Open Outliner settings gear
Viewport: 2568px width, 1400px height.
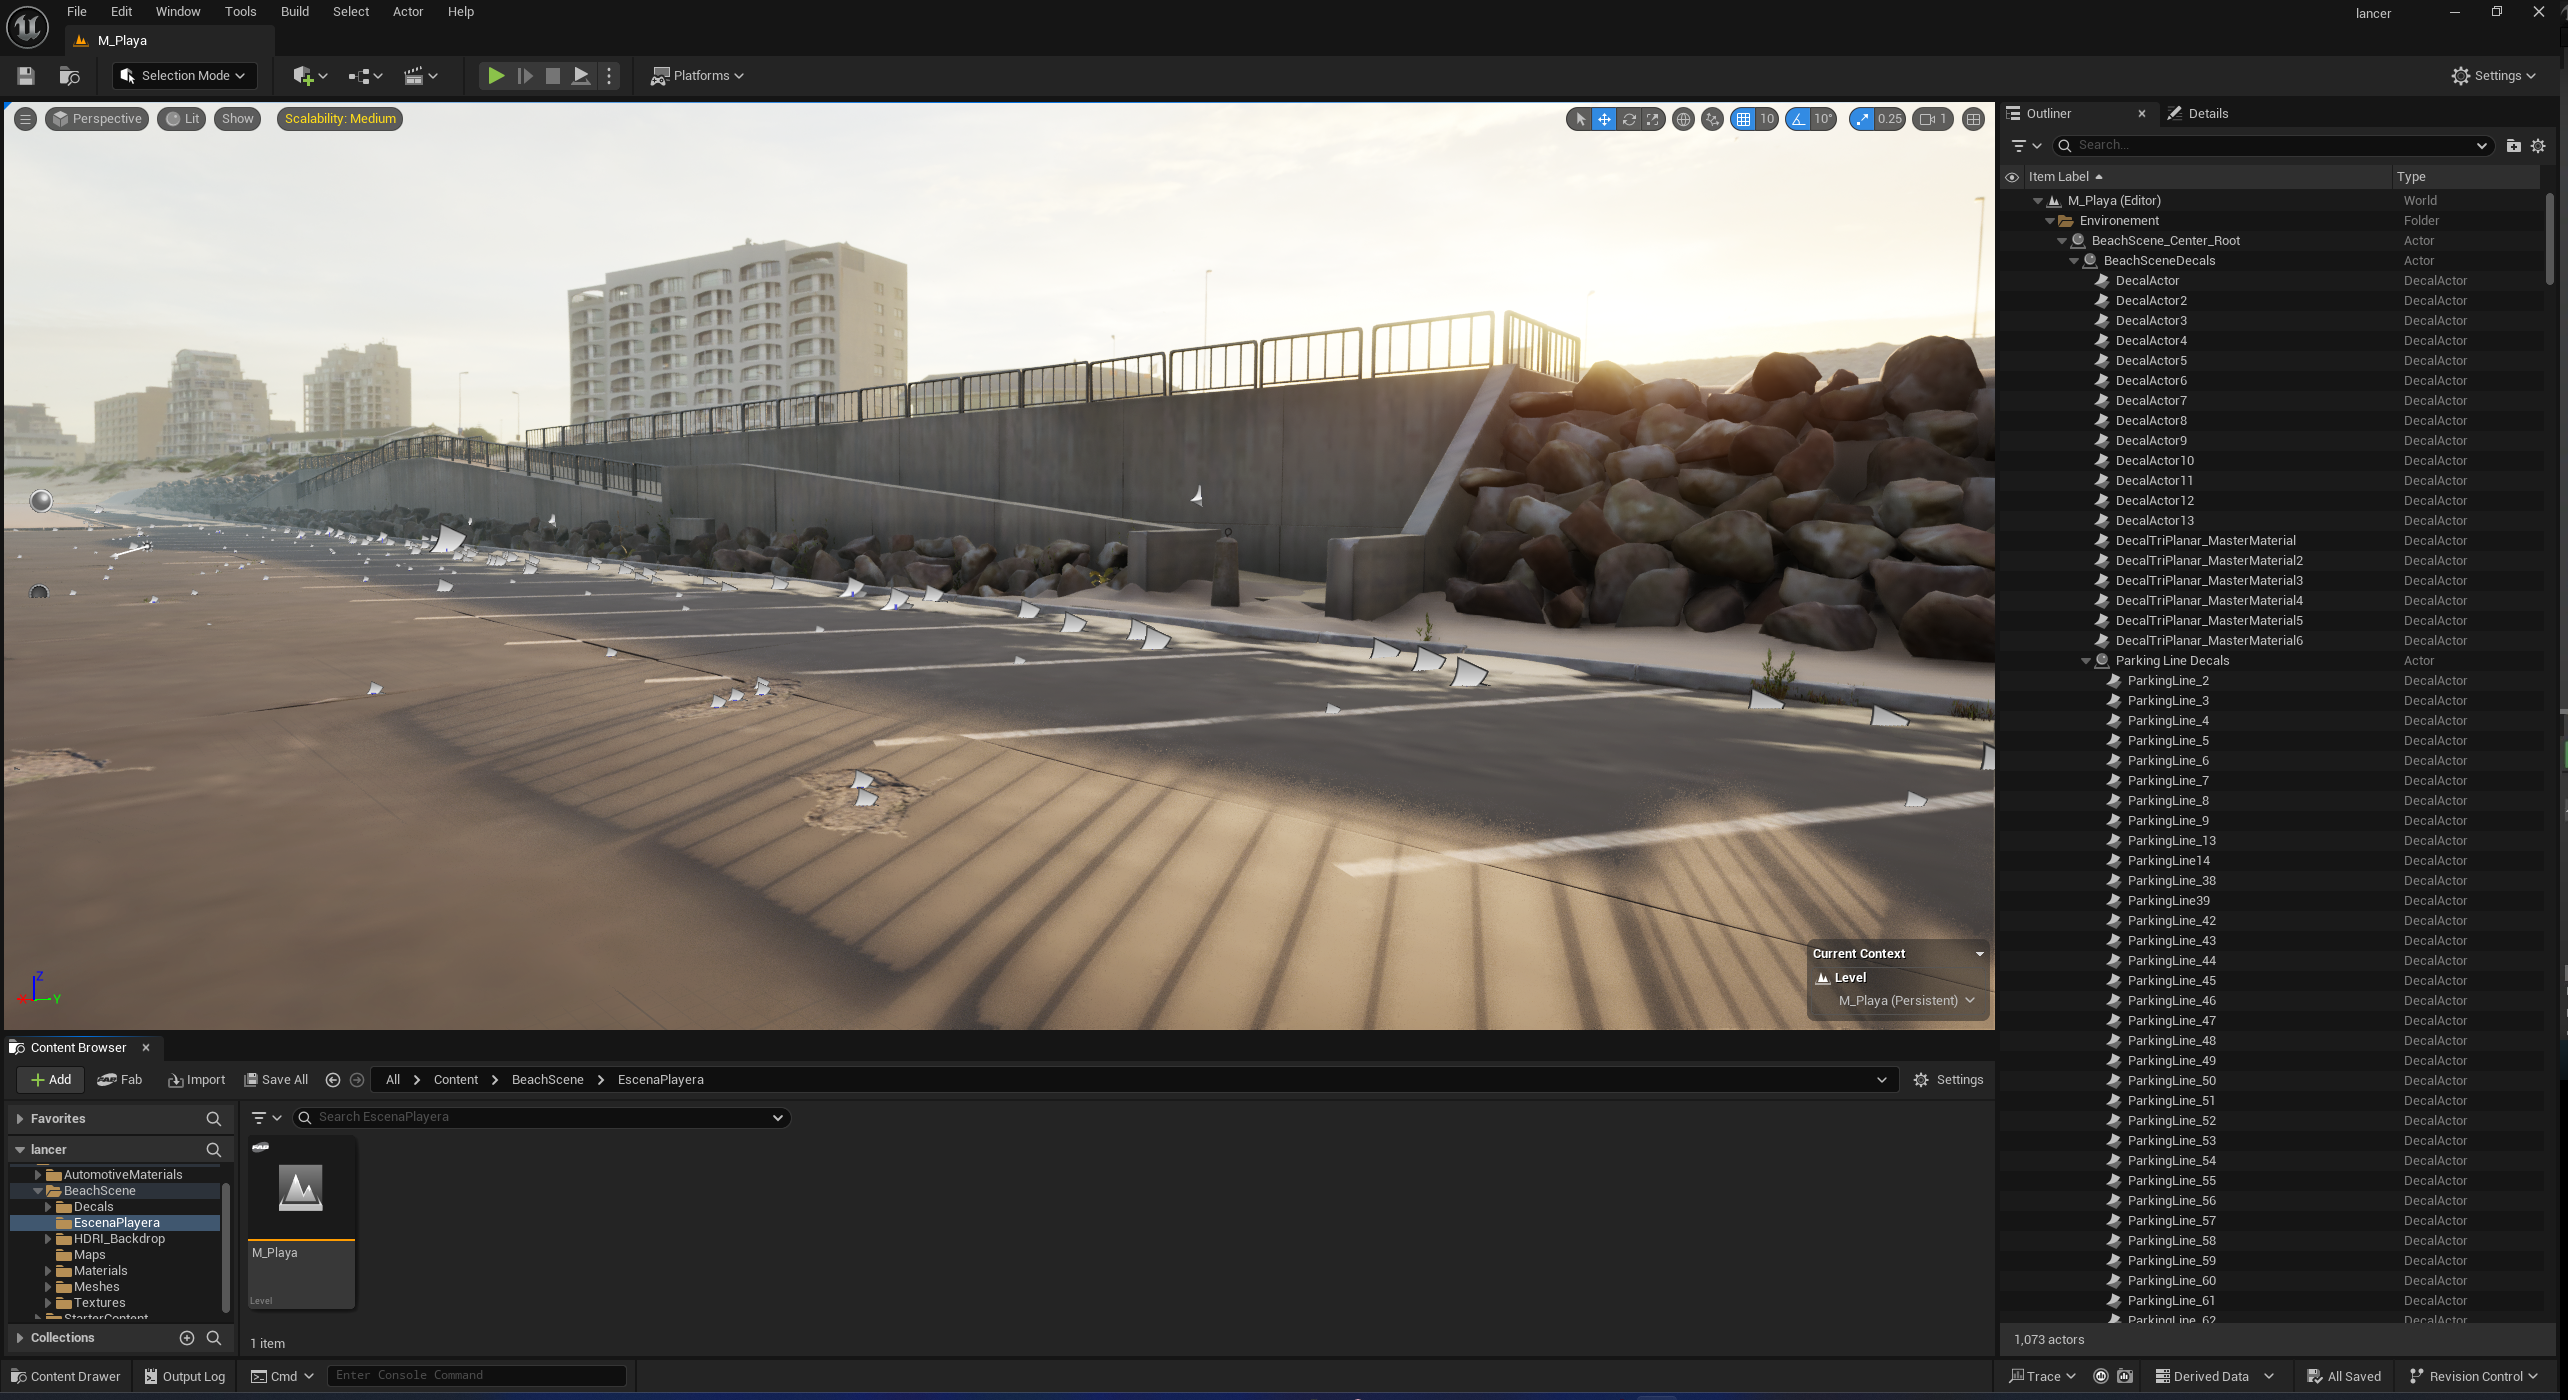point(2538,146)
